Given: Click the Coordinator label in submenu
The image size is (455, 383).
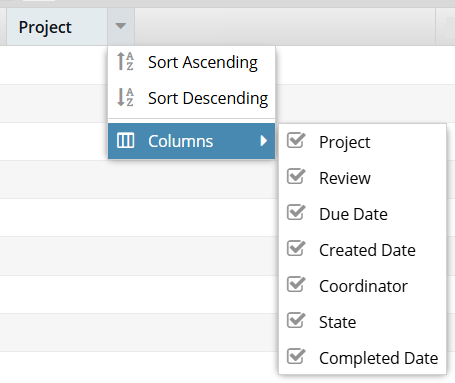Looking at the screenshot, I should (363, 286).
